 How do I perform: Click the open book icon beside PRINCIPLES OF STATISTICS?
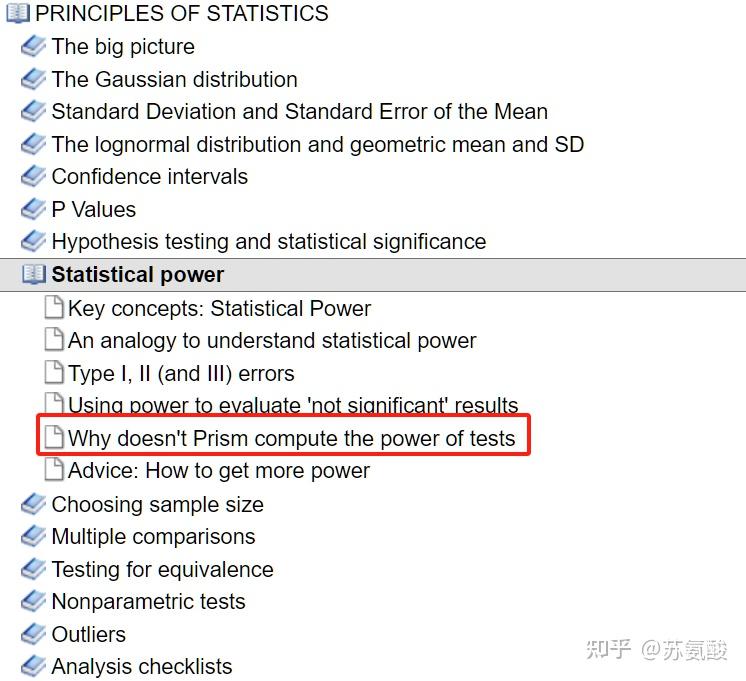18,14
